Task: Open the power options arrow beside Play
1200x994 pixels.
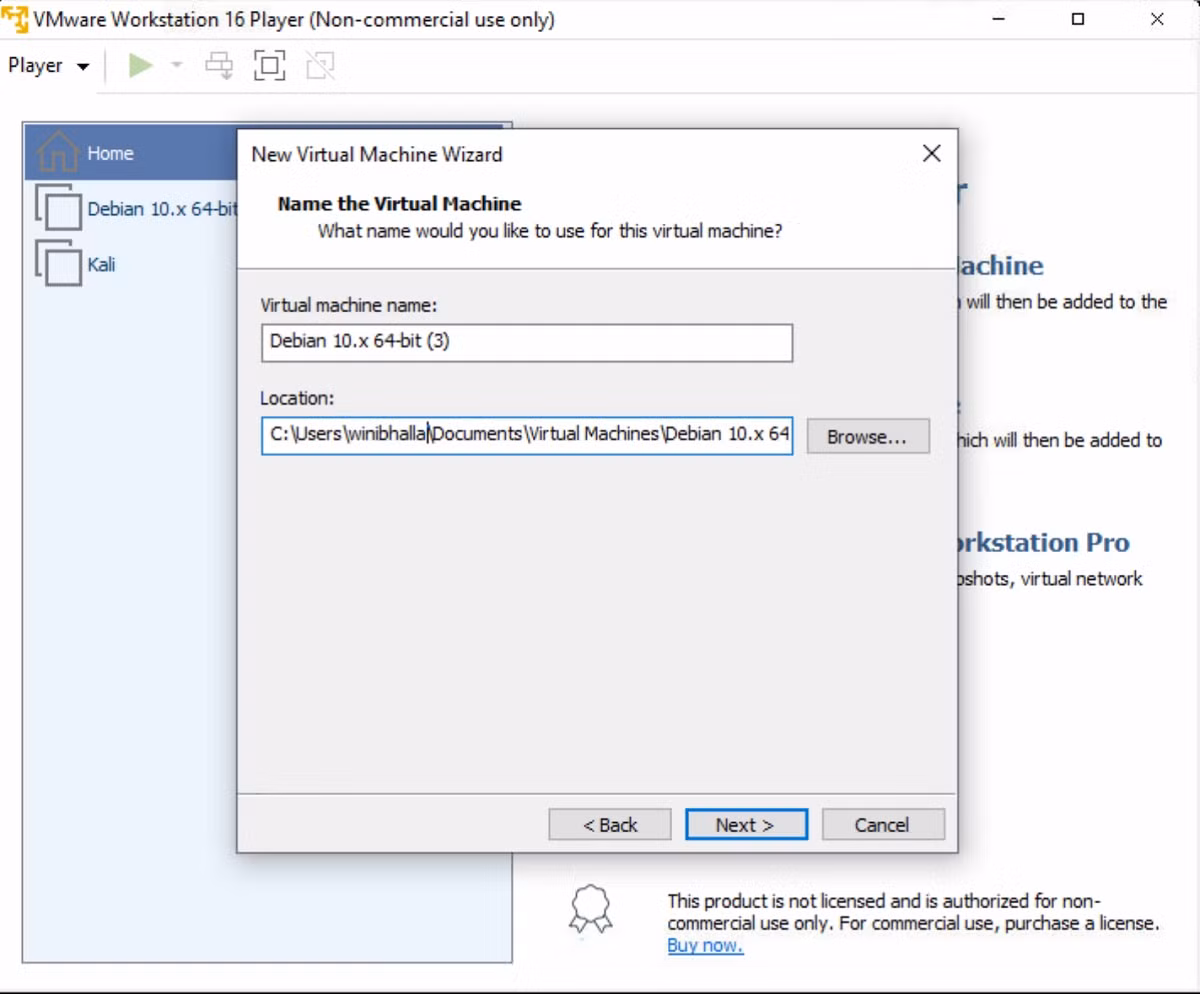Action: coord(176,66)
